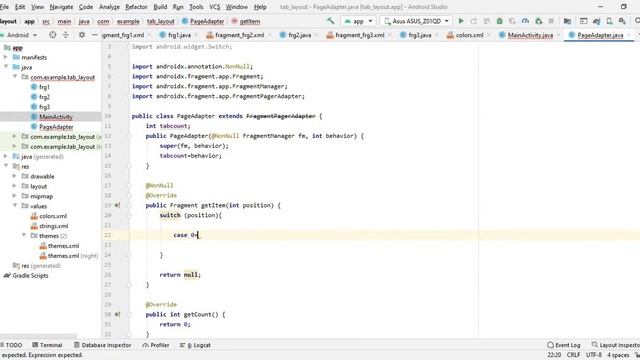The height and width of the screenshot is (360, 640).
Task: Open the Run Anything icon
Action: pos(584,21)
